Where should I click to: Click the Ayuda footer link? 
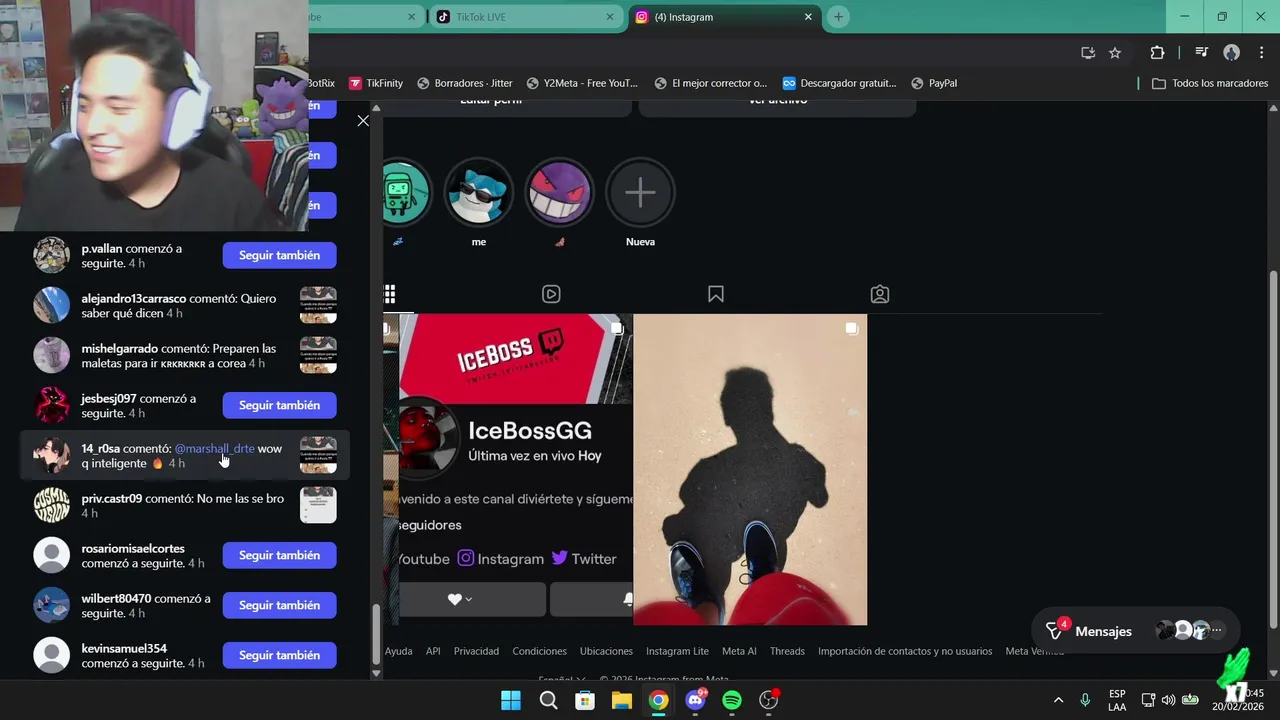tap(398, 651)
